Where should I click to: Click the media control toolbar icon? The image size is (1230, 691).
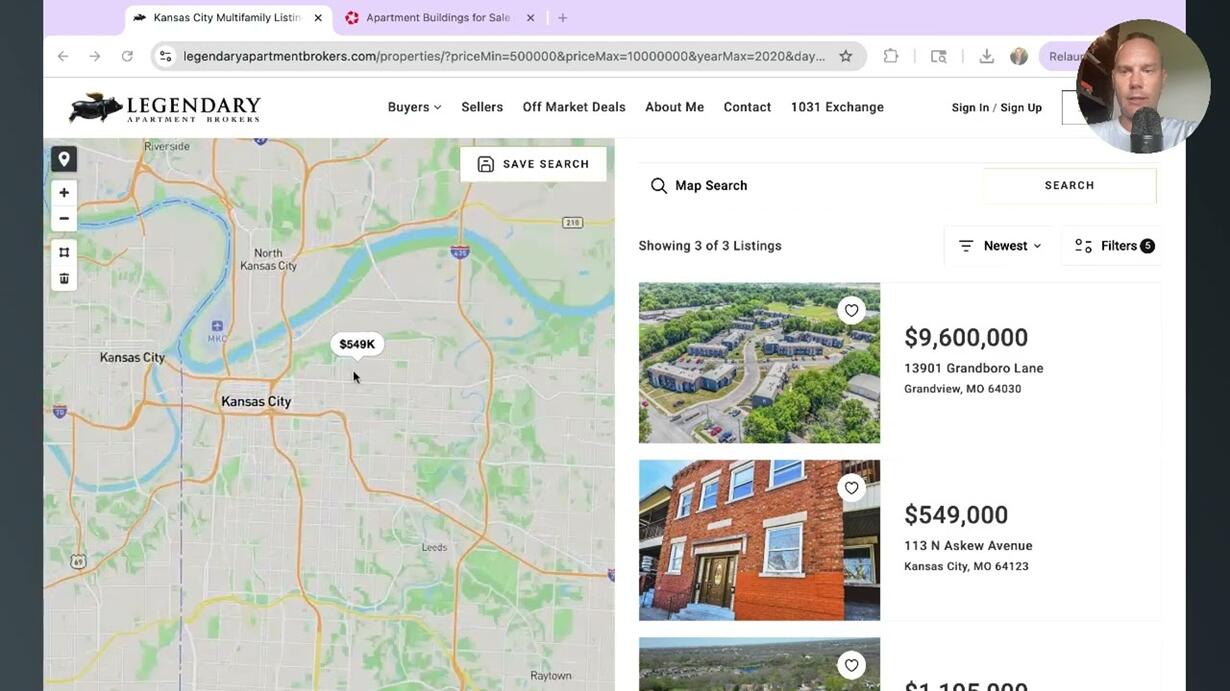938,57
